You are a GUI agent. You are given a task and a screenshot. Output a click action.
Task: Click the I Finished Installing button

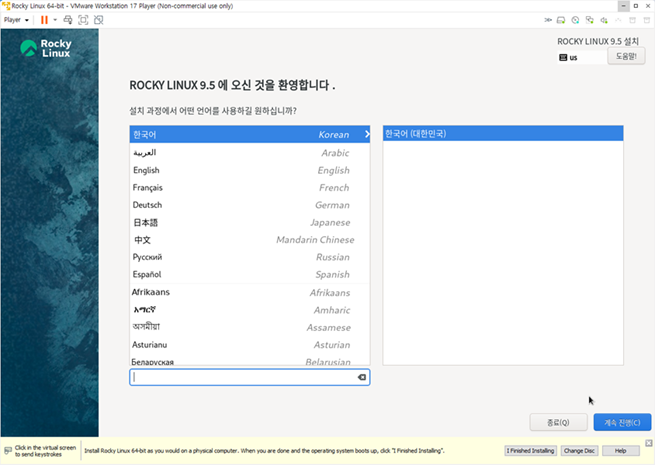tap(531, 451)
